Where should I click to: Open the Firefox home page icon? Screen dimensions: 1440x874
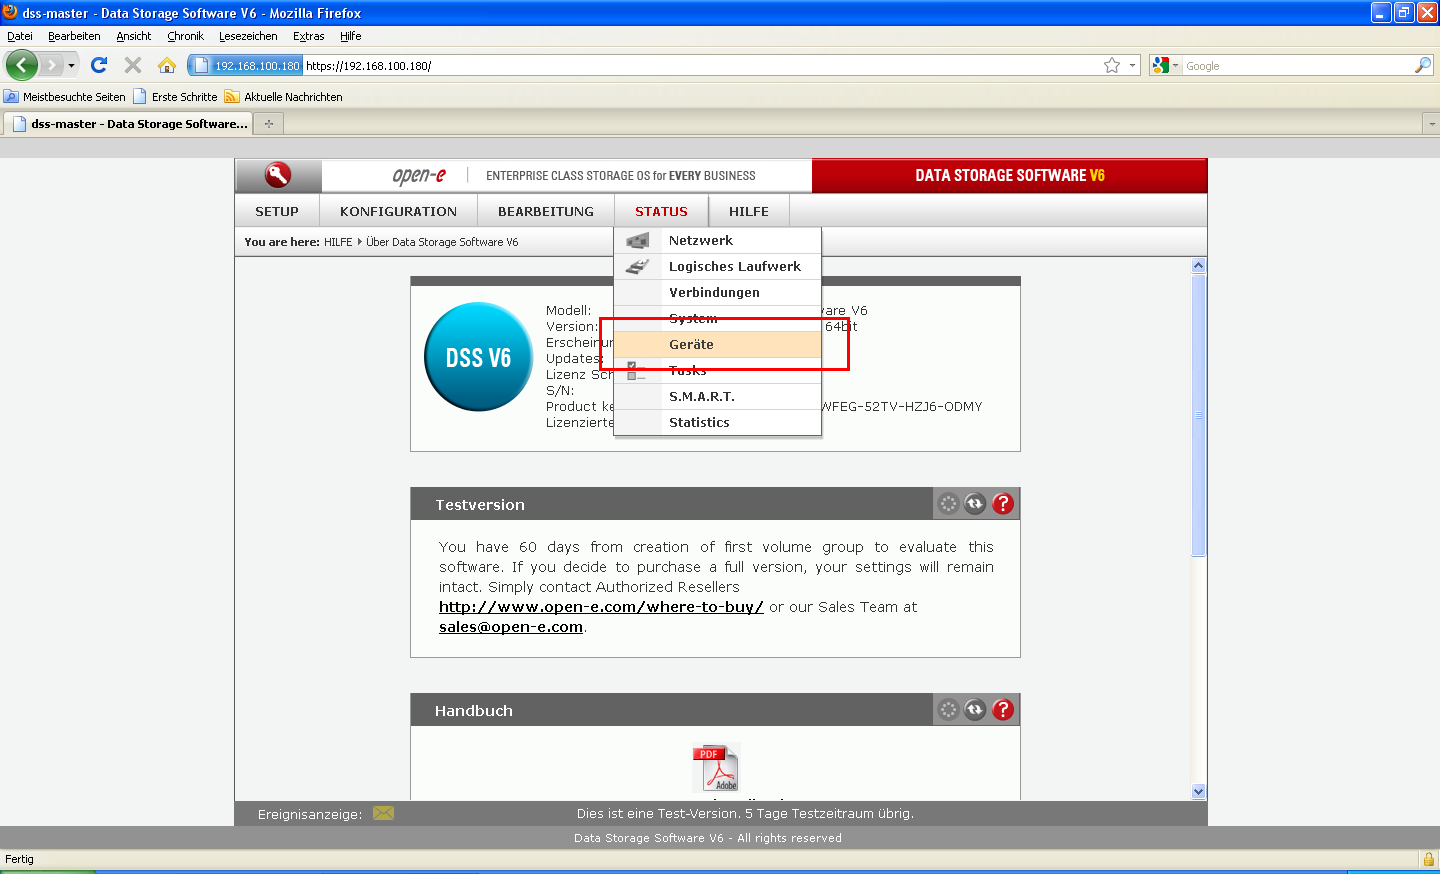[167, 65]
